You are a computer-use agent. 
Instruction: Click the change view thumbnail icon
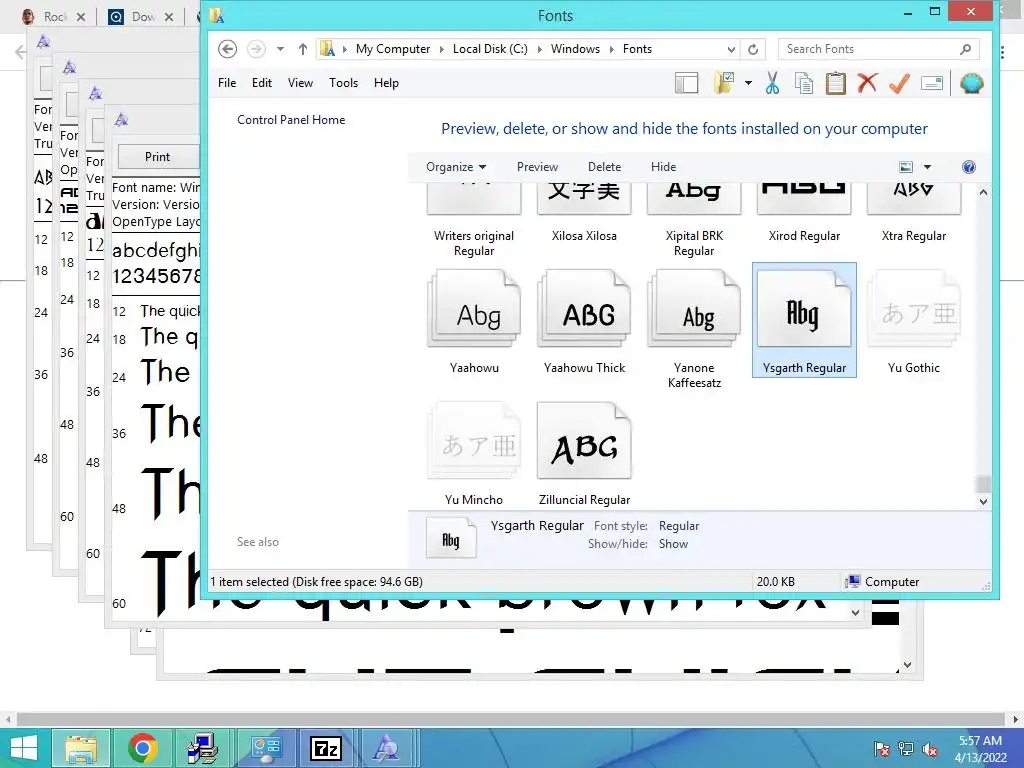pos(906,167)
